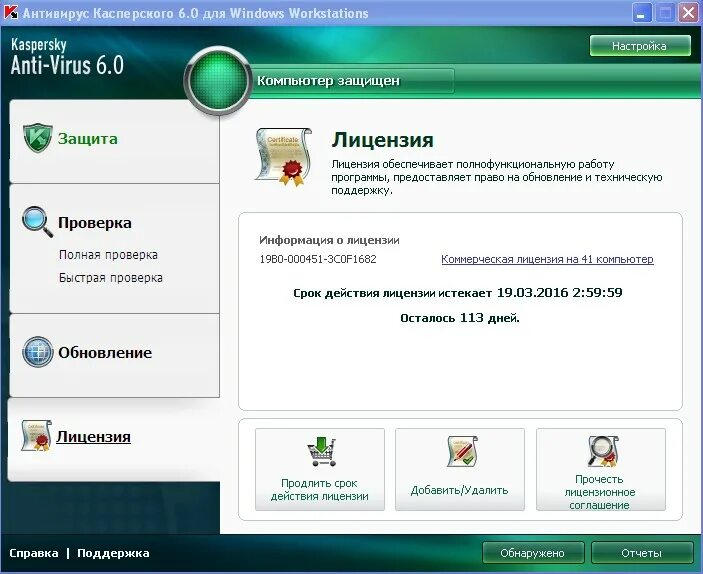Select Быстрая проверка scan
The width and height of the screenshot is (703, 574).
(111, 278)
